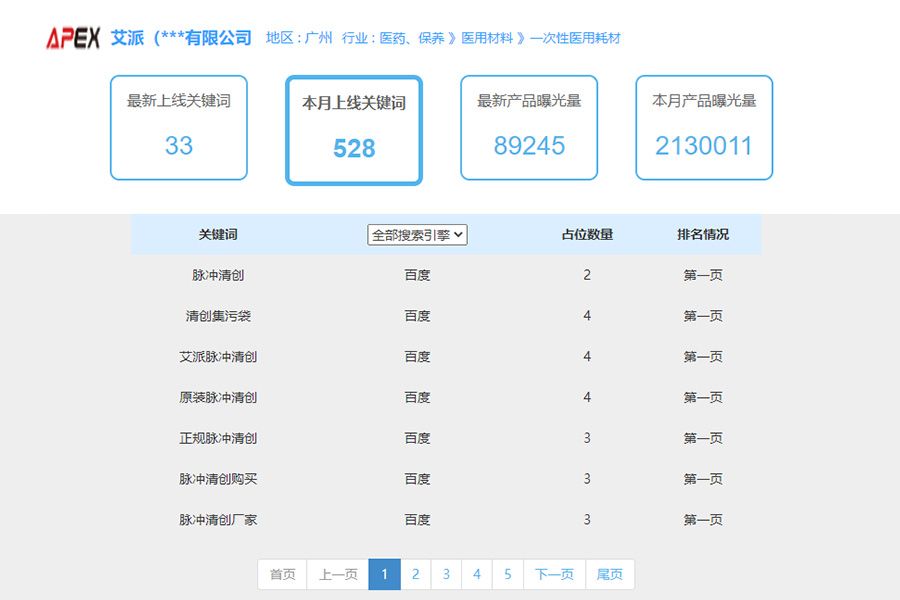
Task: Open the 医药、保养 industry link
Action: point(409,38)
